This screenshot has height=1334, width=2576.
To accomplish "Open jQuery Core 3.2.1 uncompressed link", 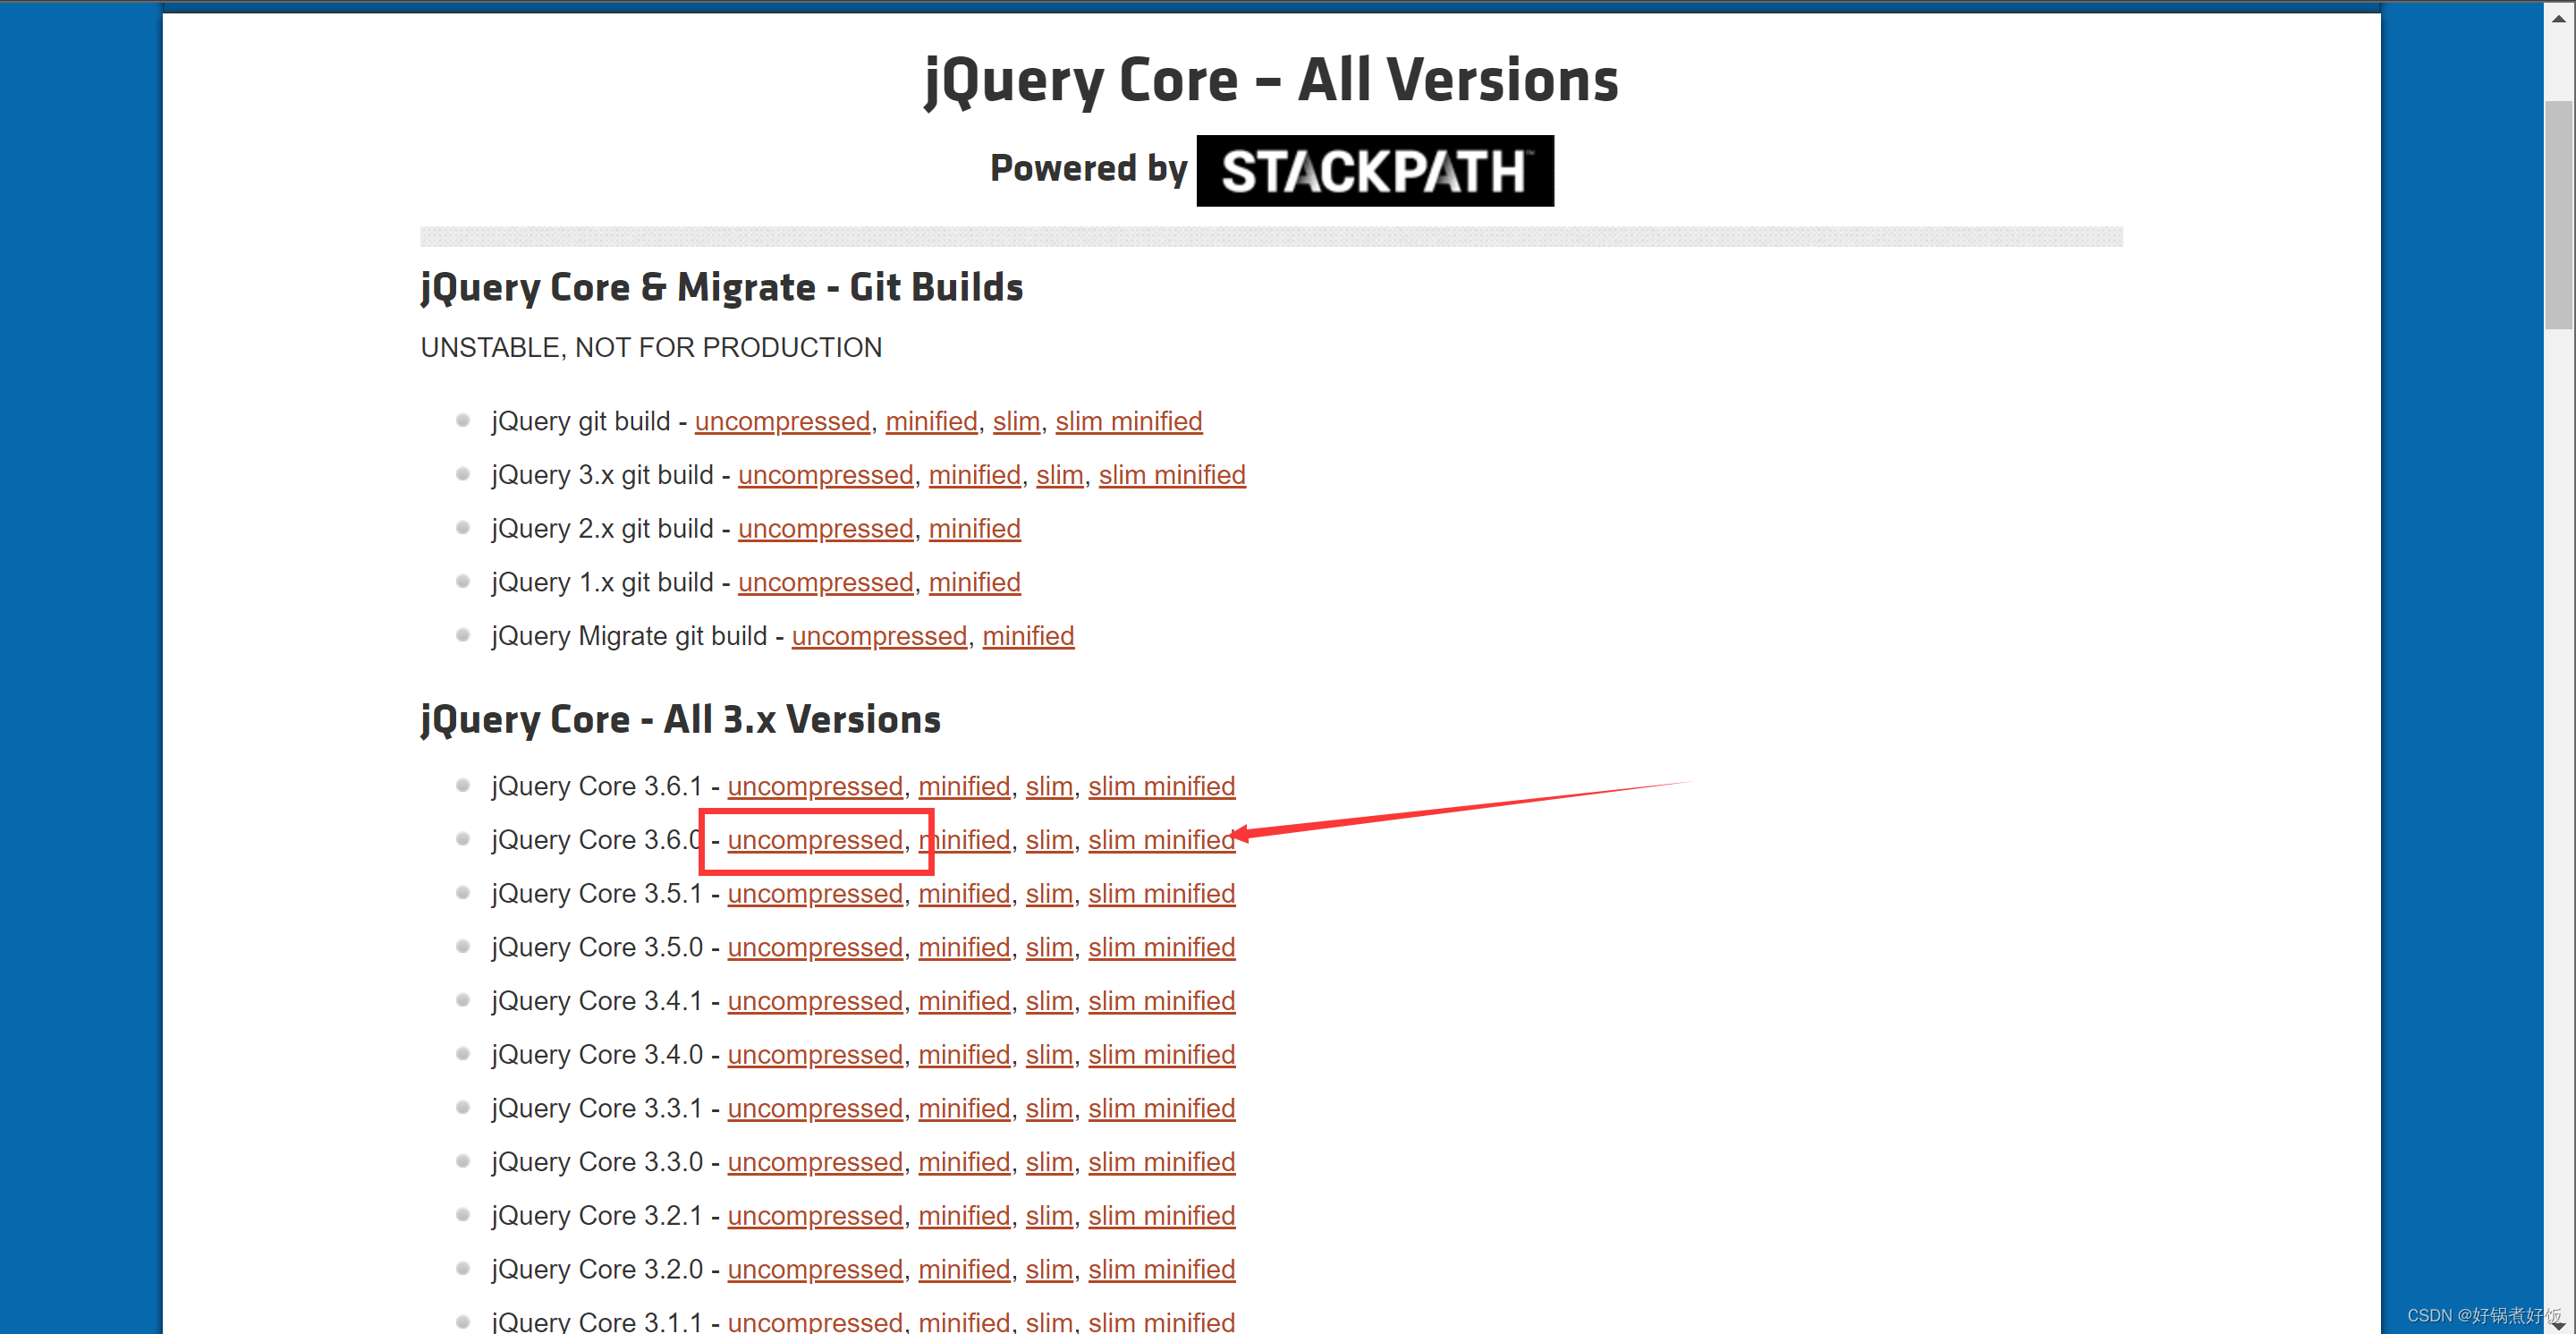I will (x=814, y=1215).
